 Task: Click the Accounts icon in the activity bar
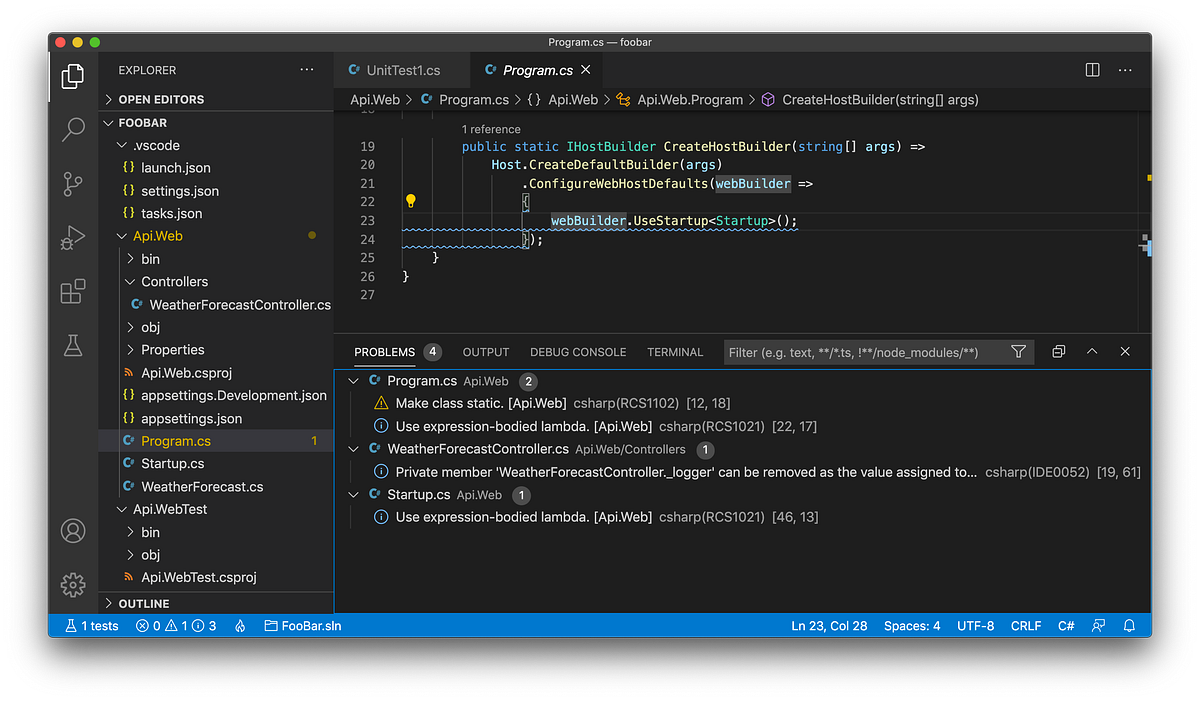73,531
